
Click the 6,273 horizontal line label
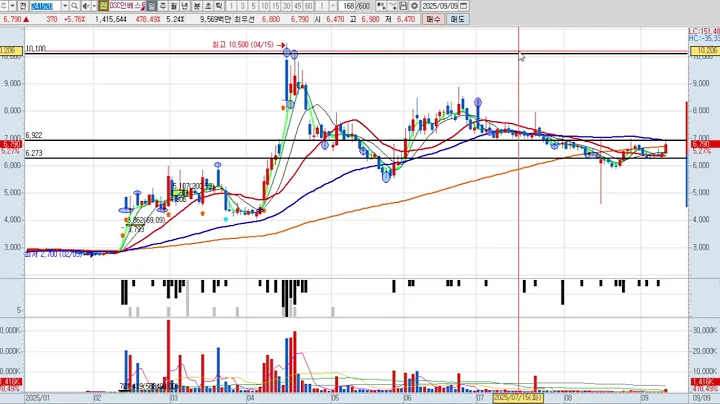click(x=34, y=153)
